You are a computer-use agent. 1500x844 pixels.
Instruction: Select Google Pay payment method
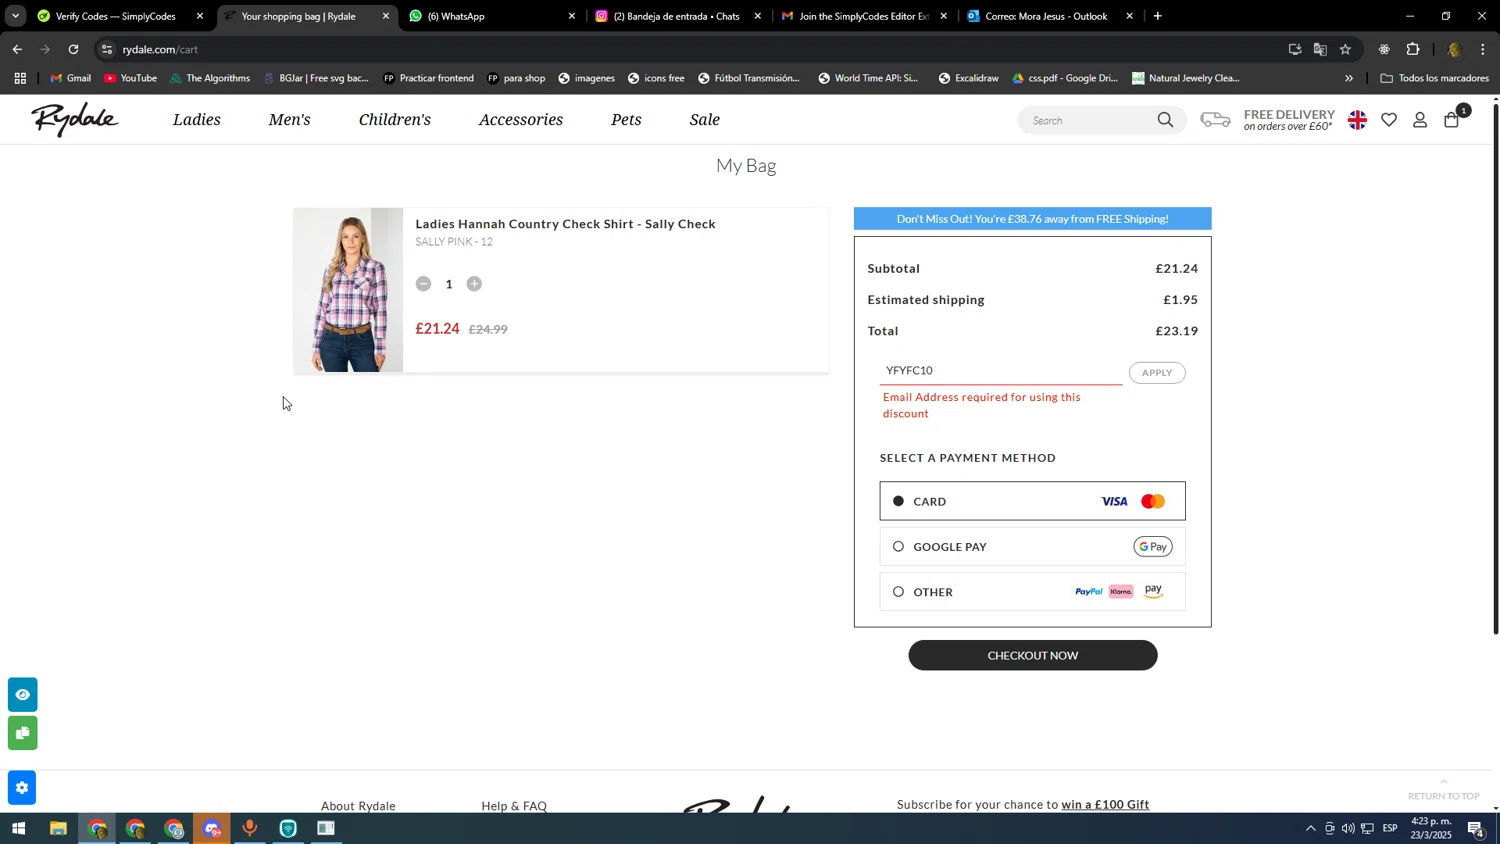(1032, 547)
